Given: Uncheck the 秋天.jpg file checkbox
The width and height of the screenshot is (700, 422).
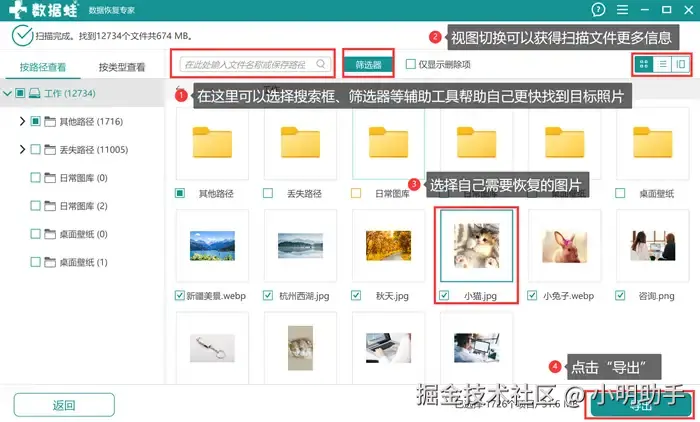Looking at the screenshot, I should pos(356,295).
